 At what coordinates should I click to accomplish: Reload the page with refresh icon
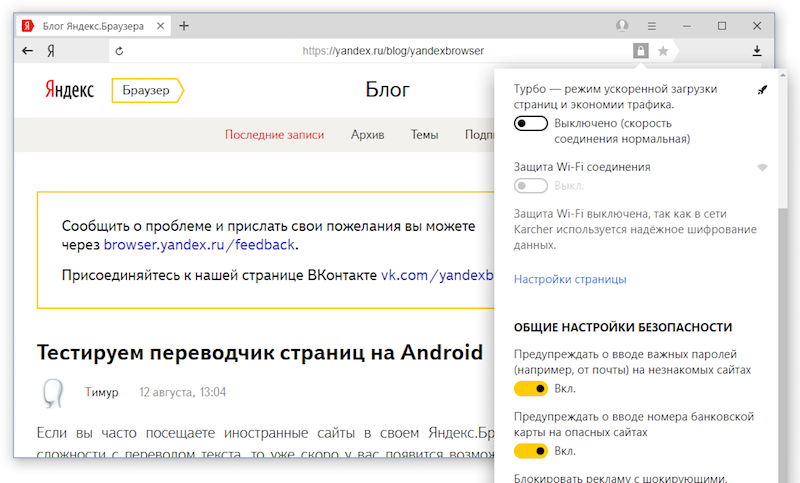tap(119, 51)
